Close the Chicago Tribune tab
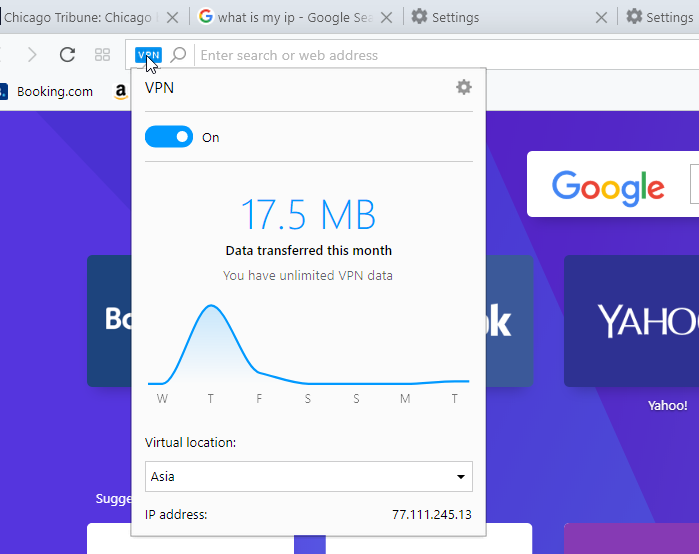This screenshot has width=699, height=554. click(x=173, y=17)
